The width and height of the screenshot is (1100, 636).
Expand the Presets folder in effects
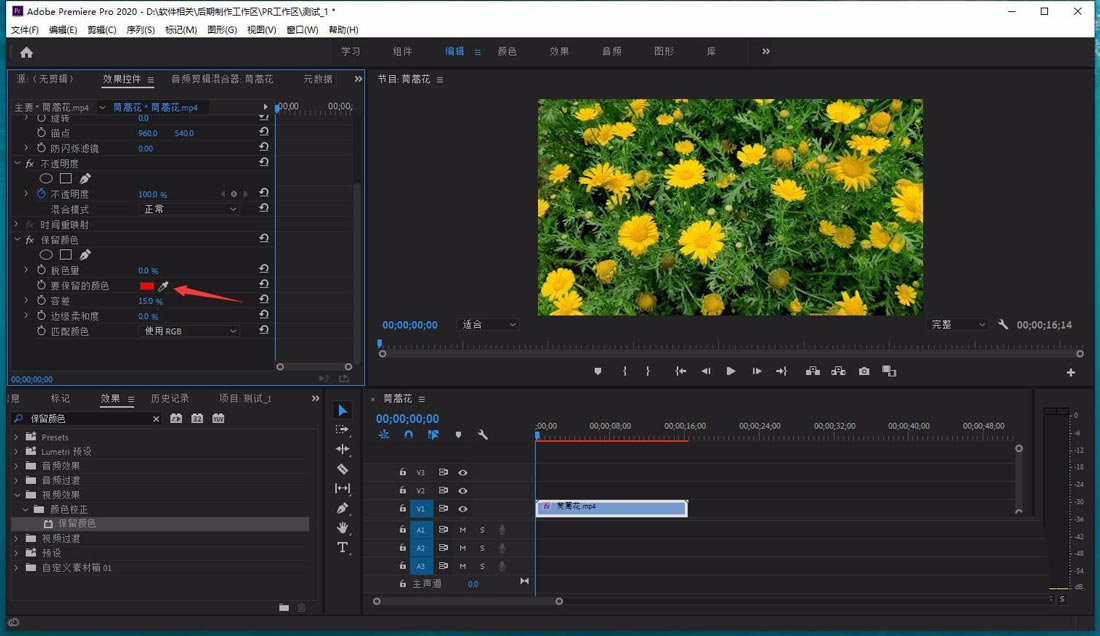16,437
